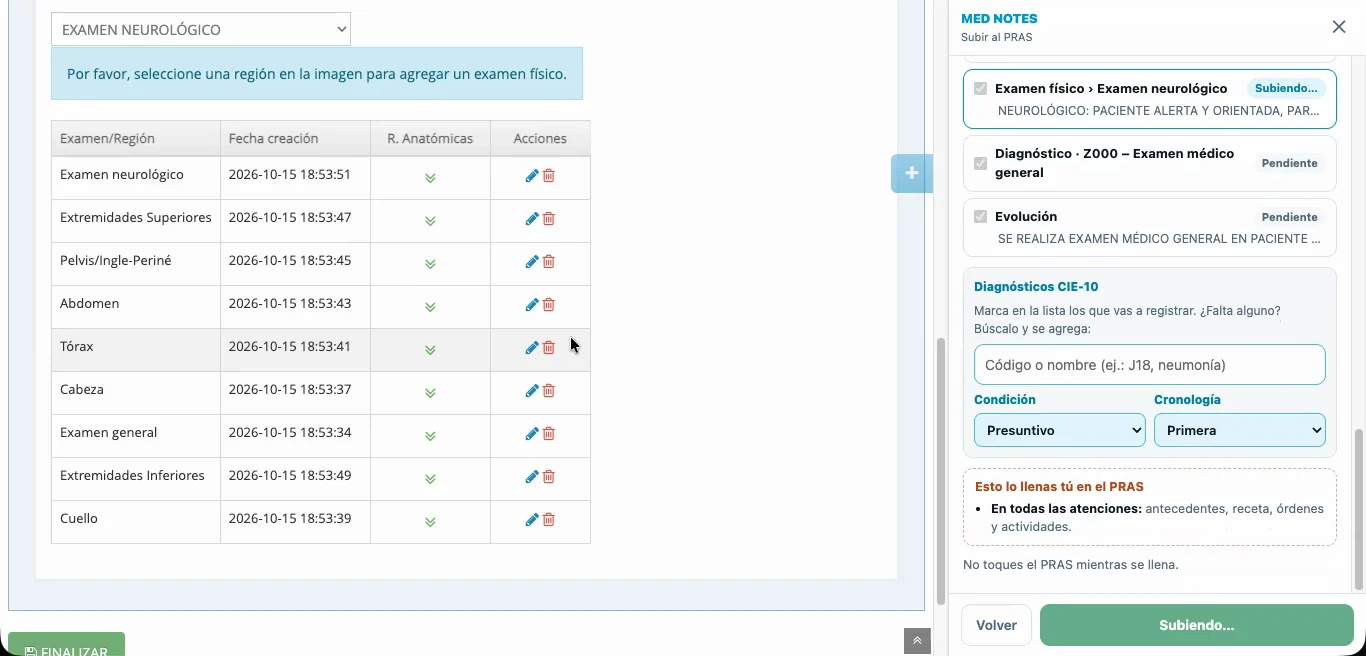
Task: Edit the Pelvis/Ingle-Periné row
Action: coord(532,262)
